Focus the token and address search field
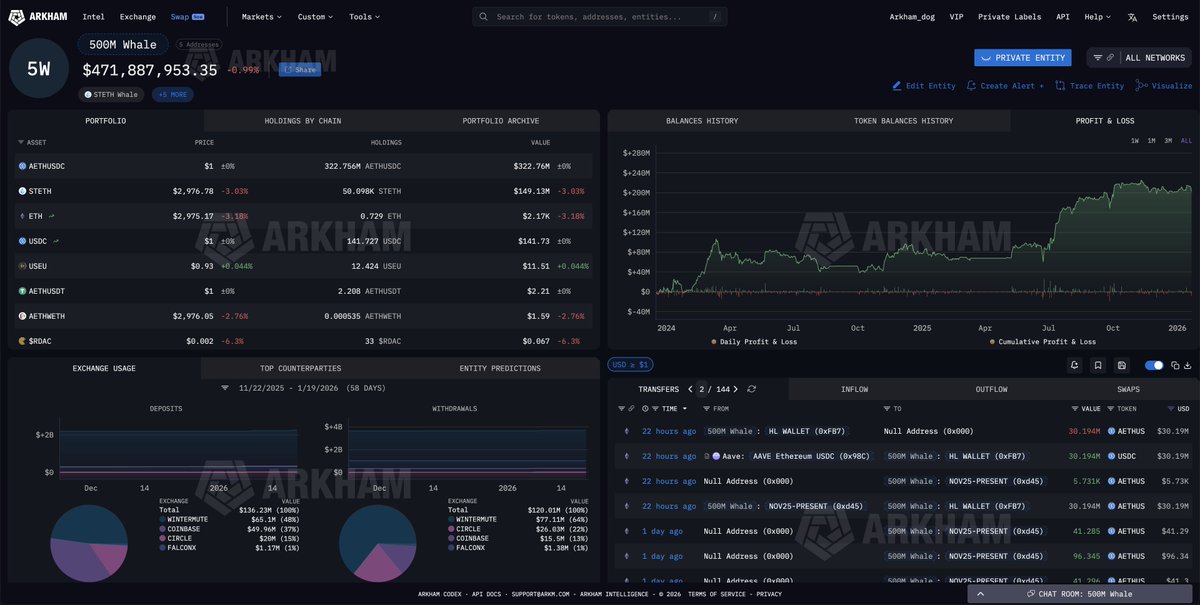 (x=600, y=17)
